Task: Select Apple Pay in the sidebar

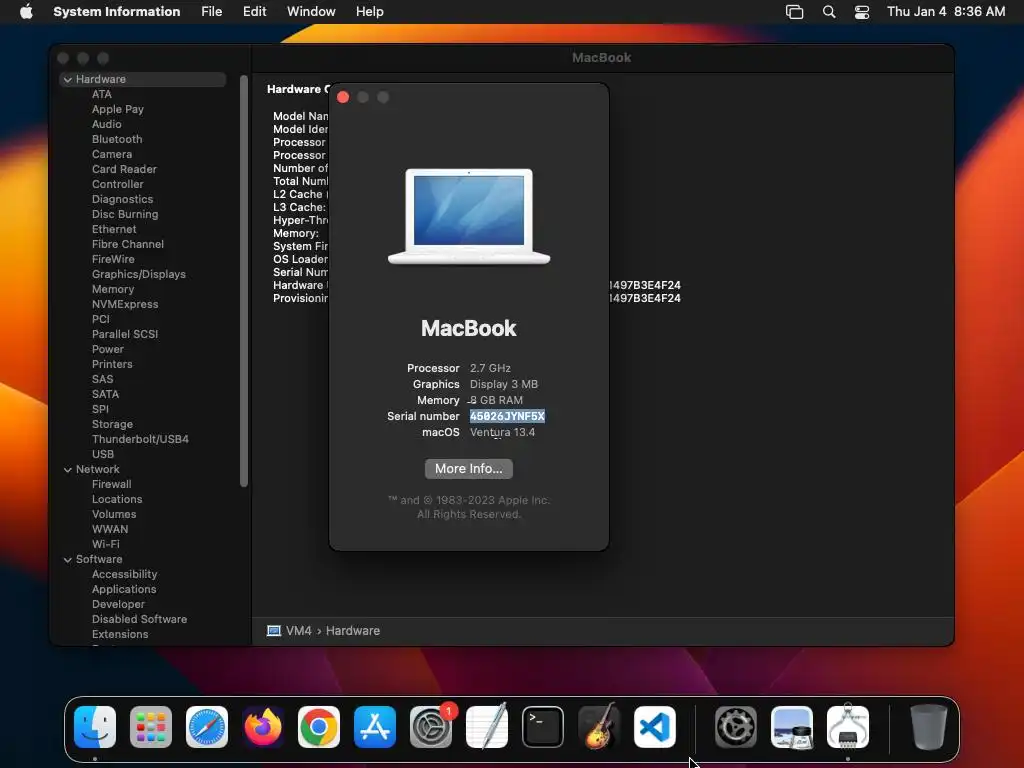Action: (x=118, y=109)
